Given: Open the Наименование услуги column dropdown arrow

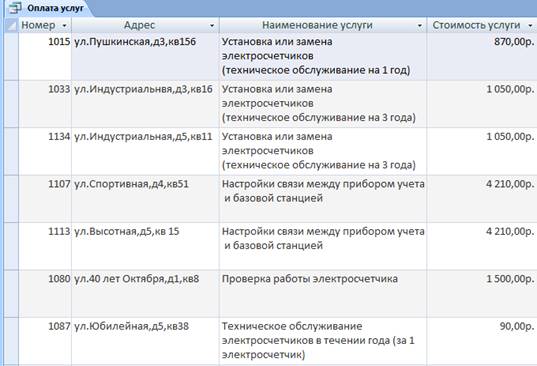Looking at the screenshot, I should 420,25.
